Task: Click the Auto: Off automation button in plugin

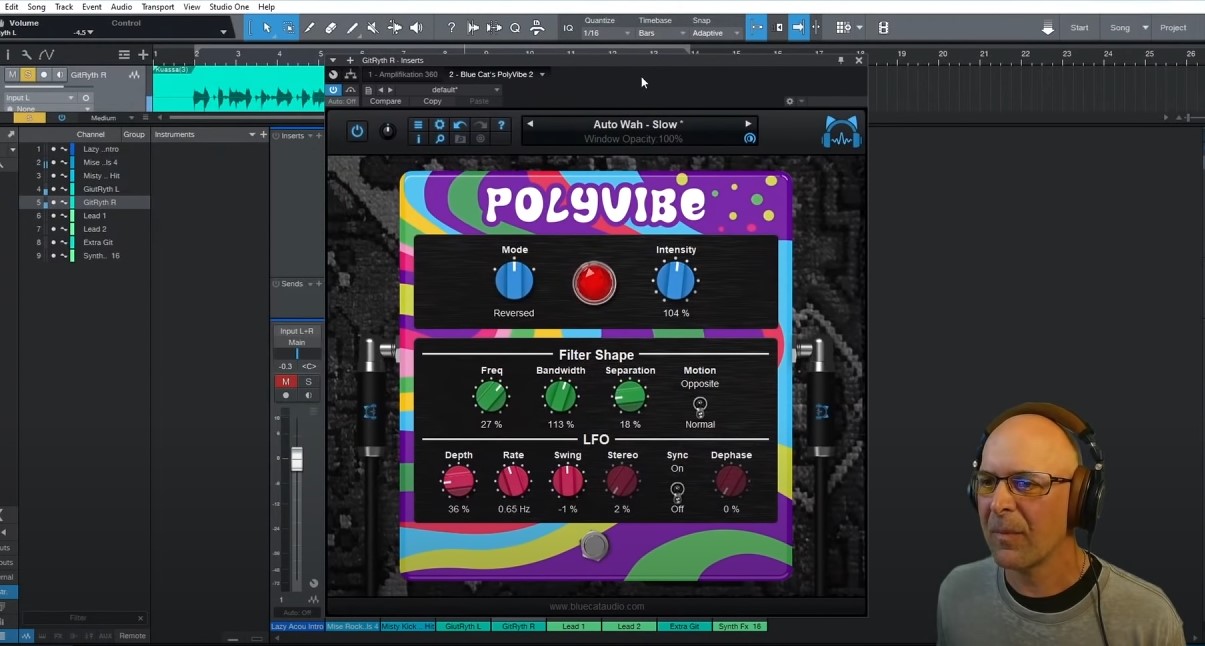Action: click(341, 101)
